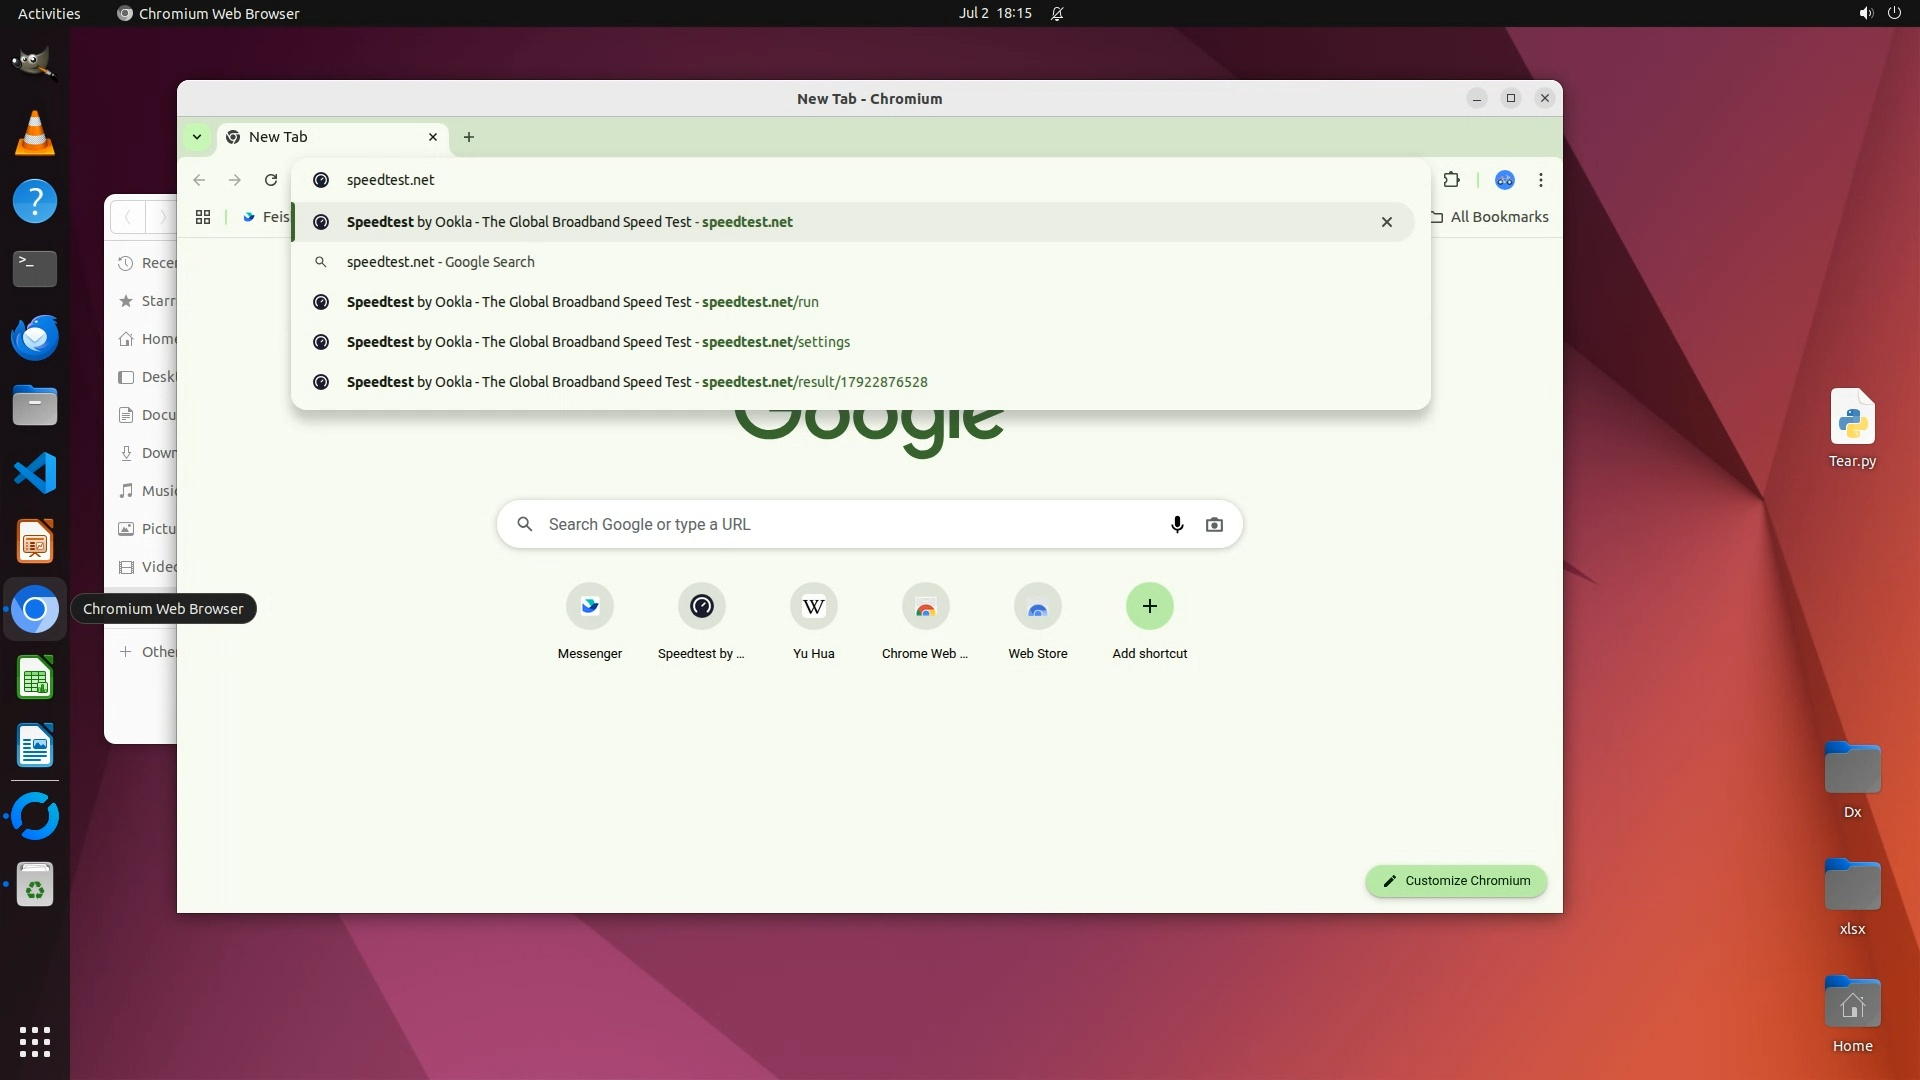The image size is (1920, 1080).
Task: Reload the page with refresh icon
Action: [270, 180]
